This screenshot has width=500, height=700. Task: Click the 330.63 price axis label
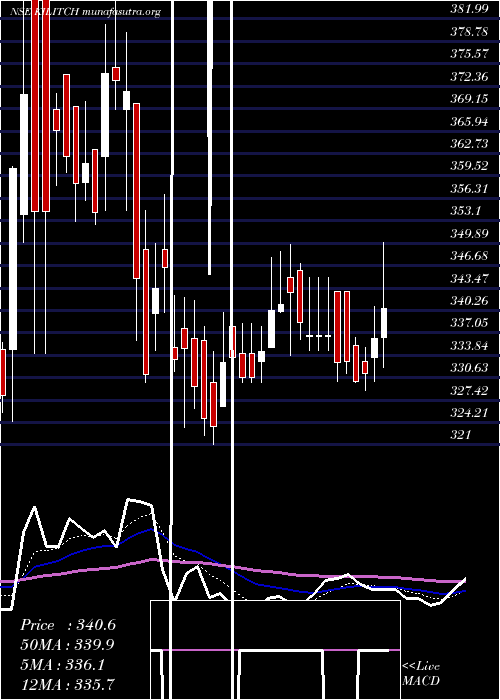tap(469, 368)
